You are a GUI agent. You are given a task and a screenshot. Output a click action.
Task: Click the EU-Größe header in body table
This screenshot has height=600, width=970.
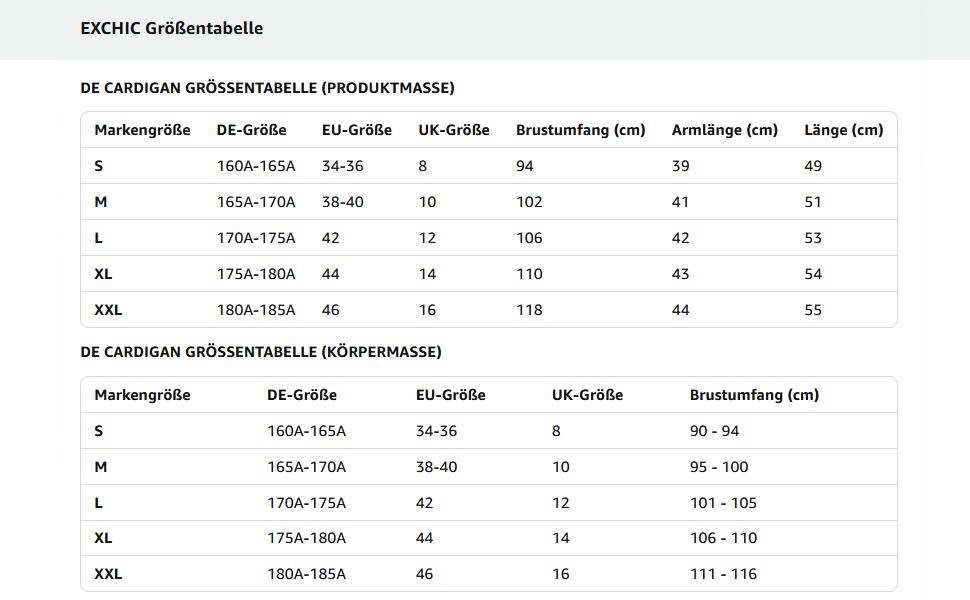[450, 395]
